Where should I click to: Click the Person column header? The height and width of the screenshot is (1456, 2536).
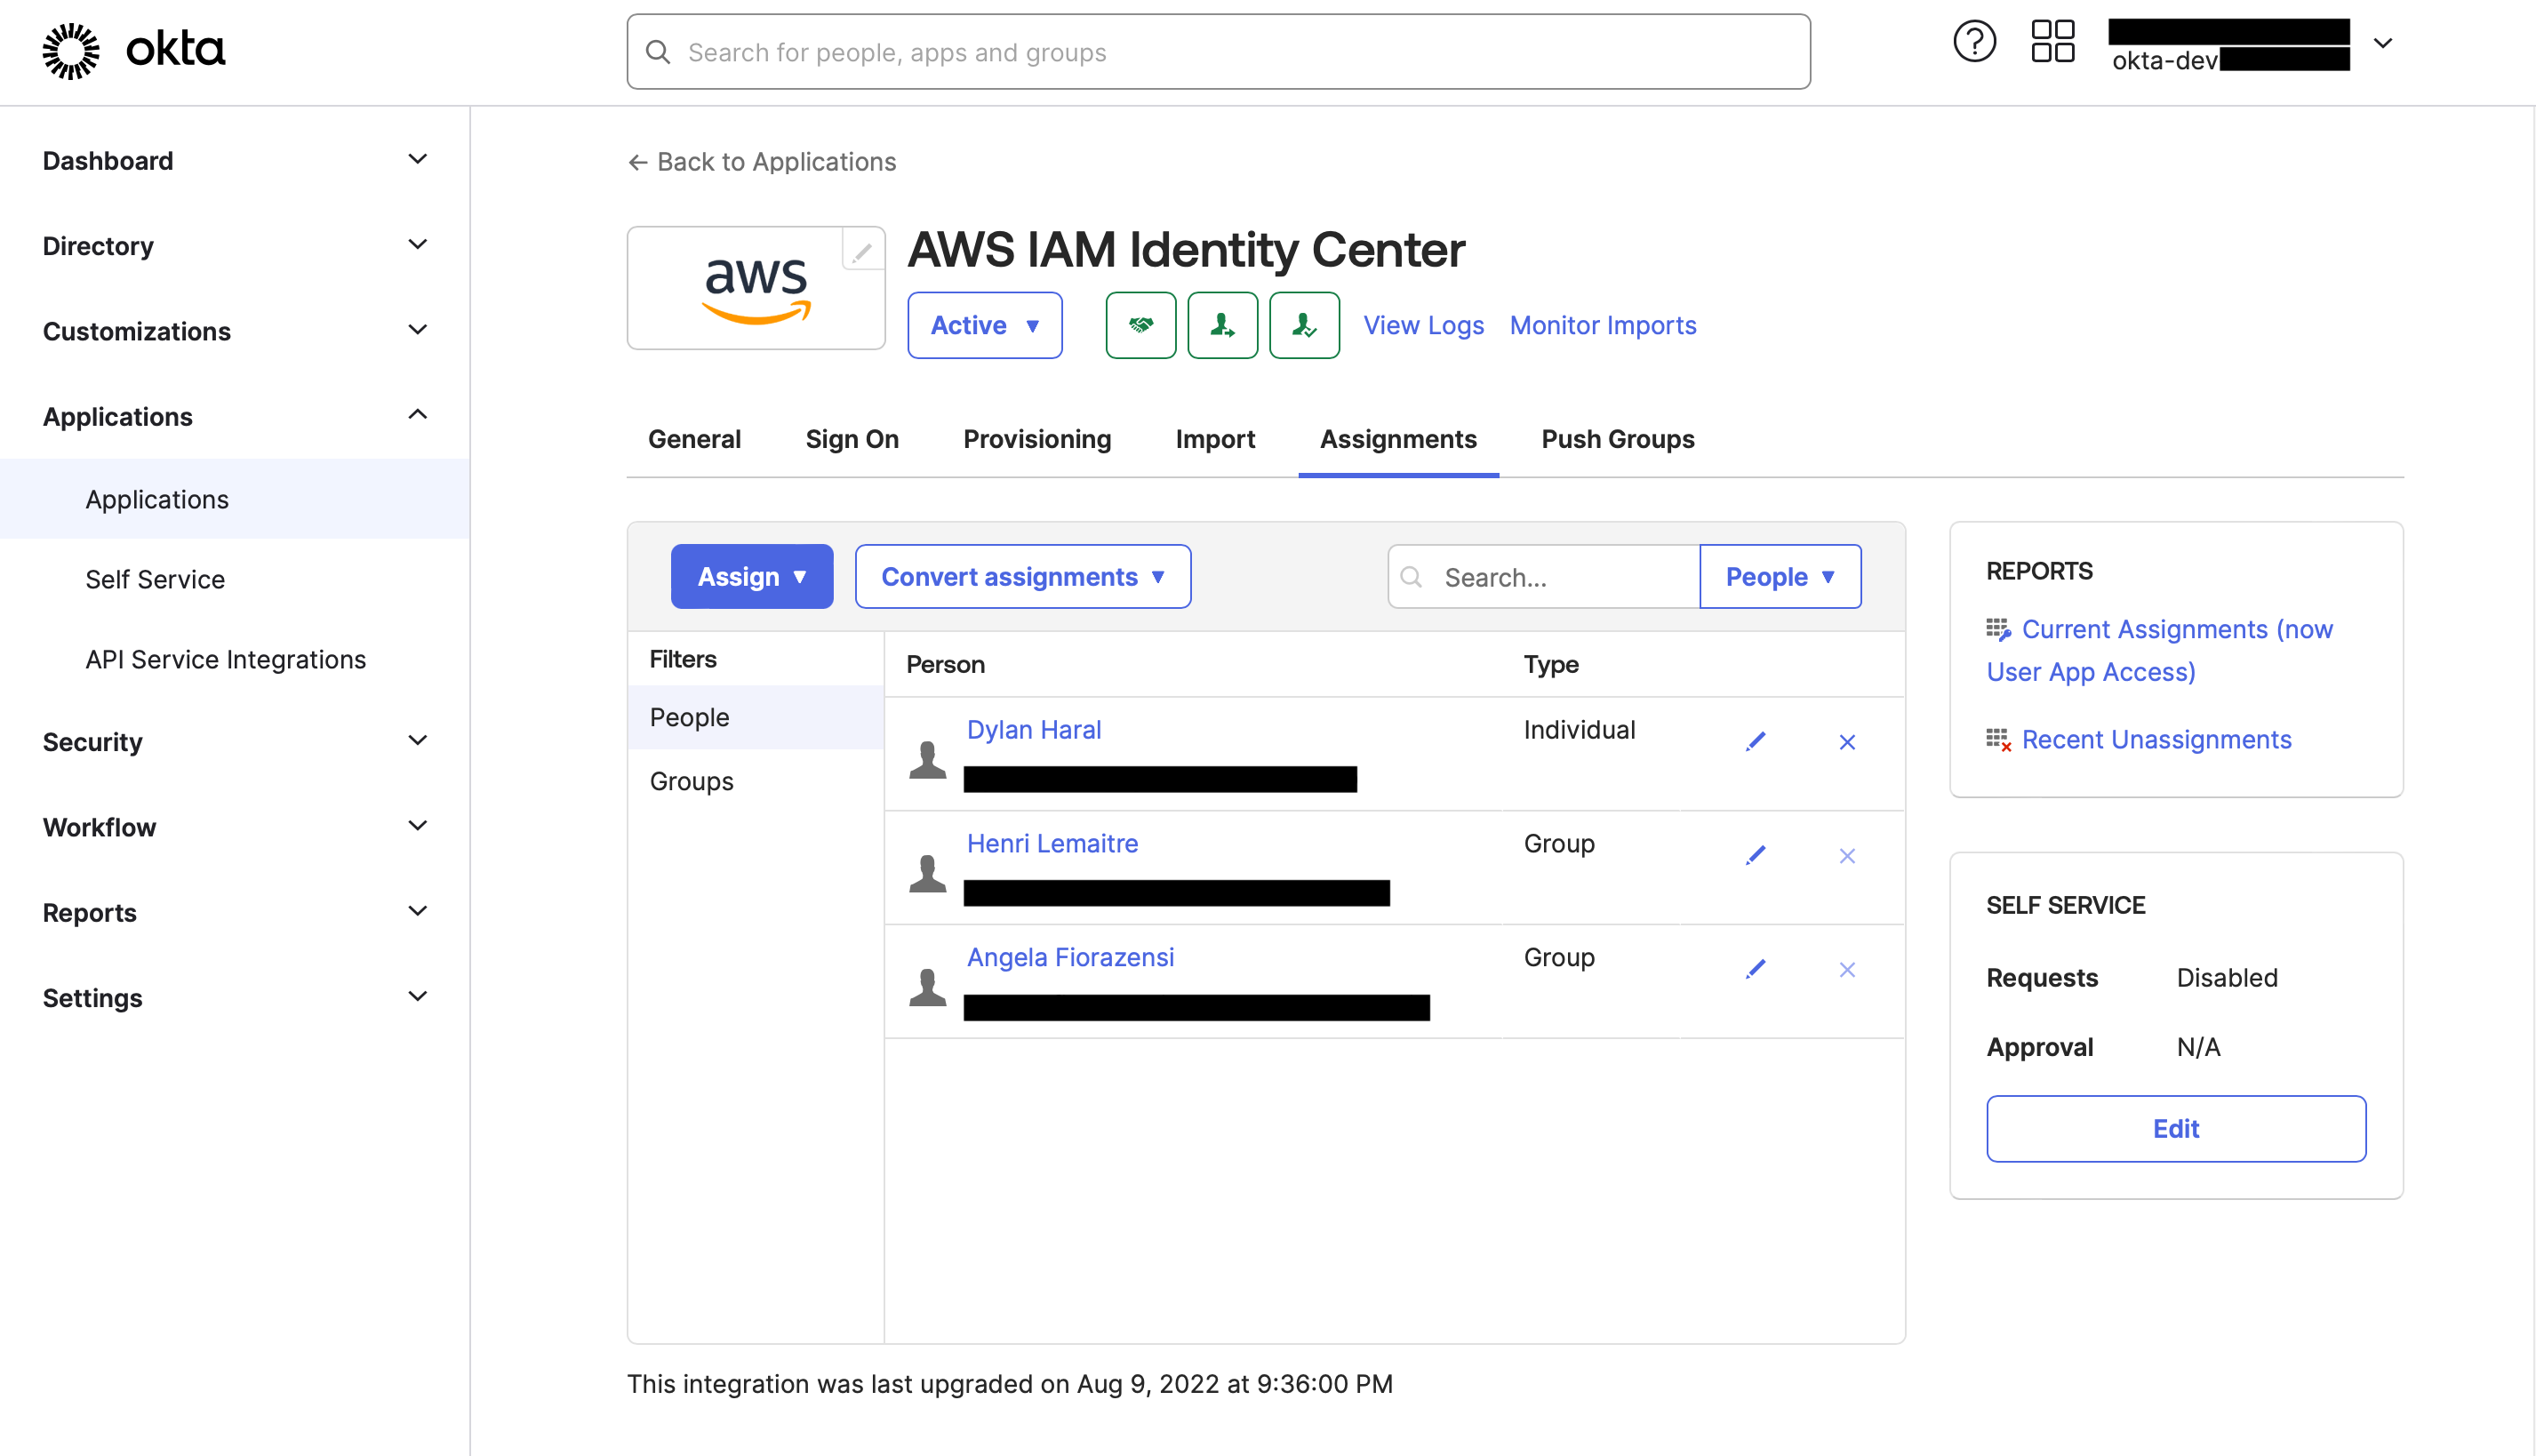pyautogui.click(x=945, y=664)
